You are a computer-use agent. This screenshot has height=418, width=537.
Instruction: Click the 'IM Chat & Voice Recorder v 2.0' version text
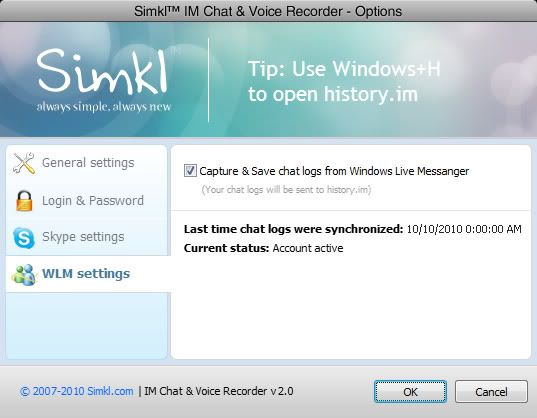point(219,391)
